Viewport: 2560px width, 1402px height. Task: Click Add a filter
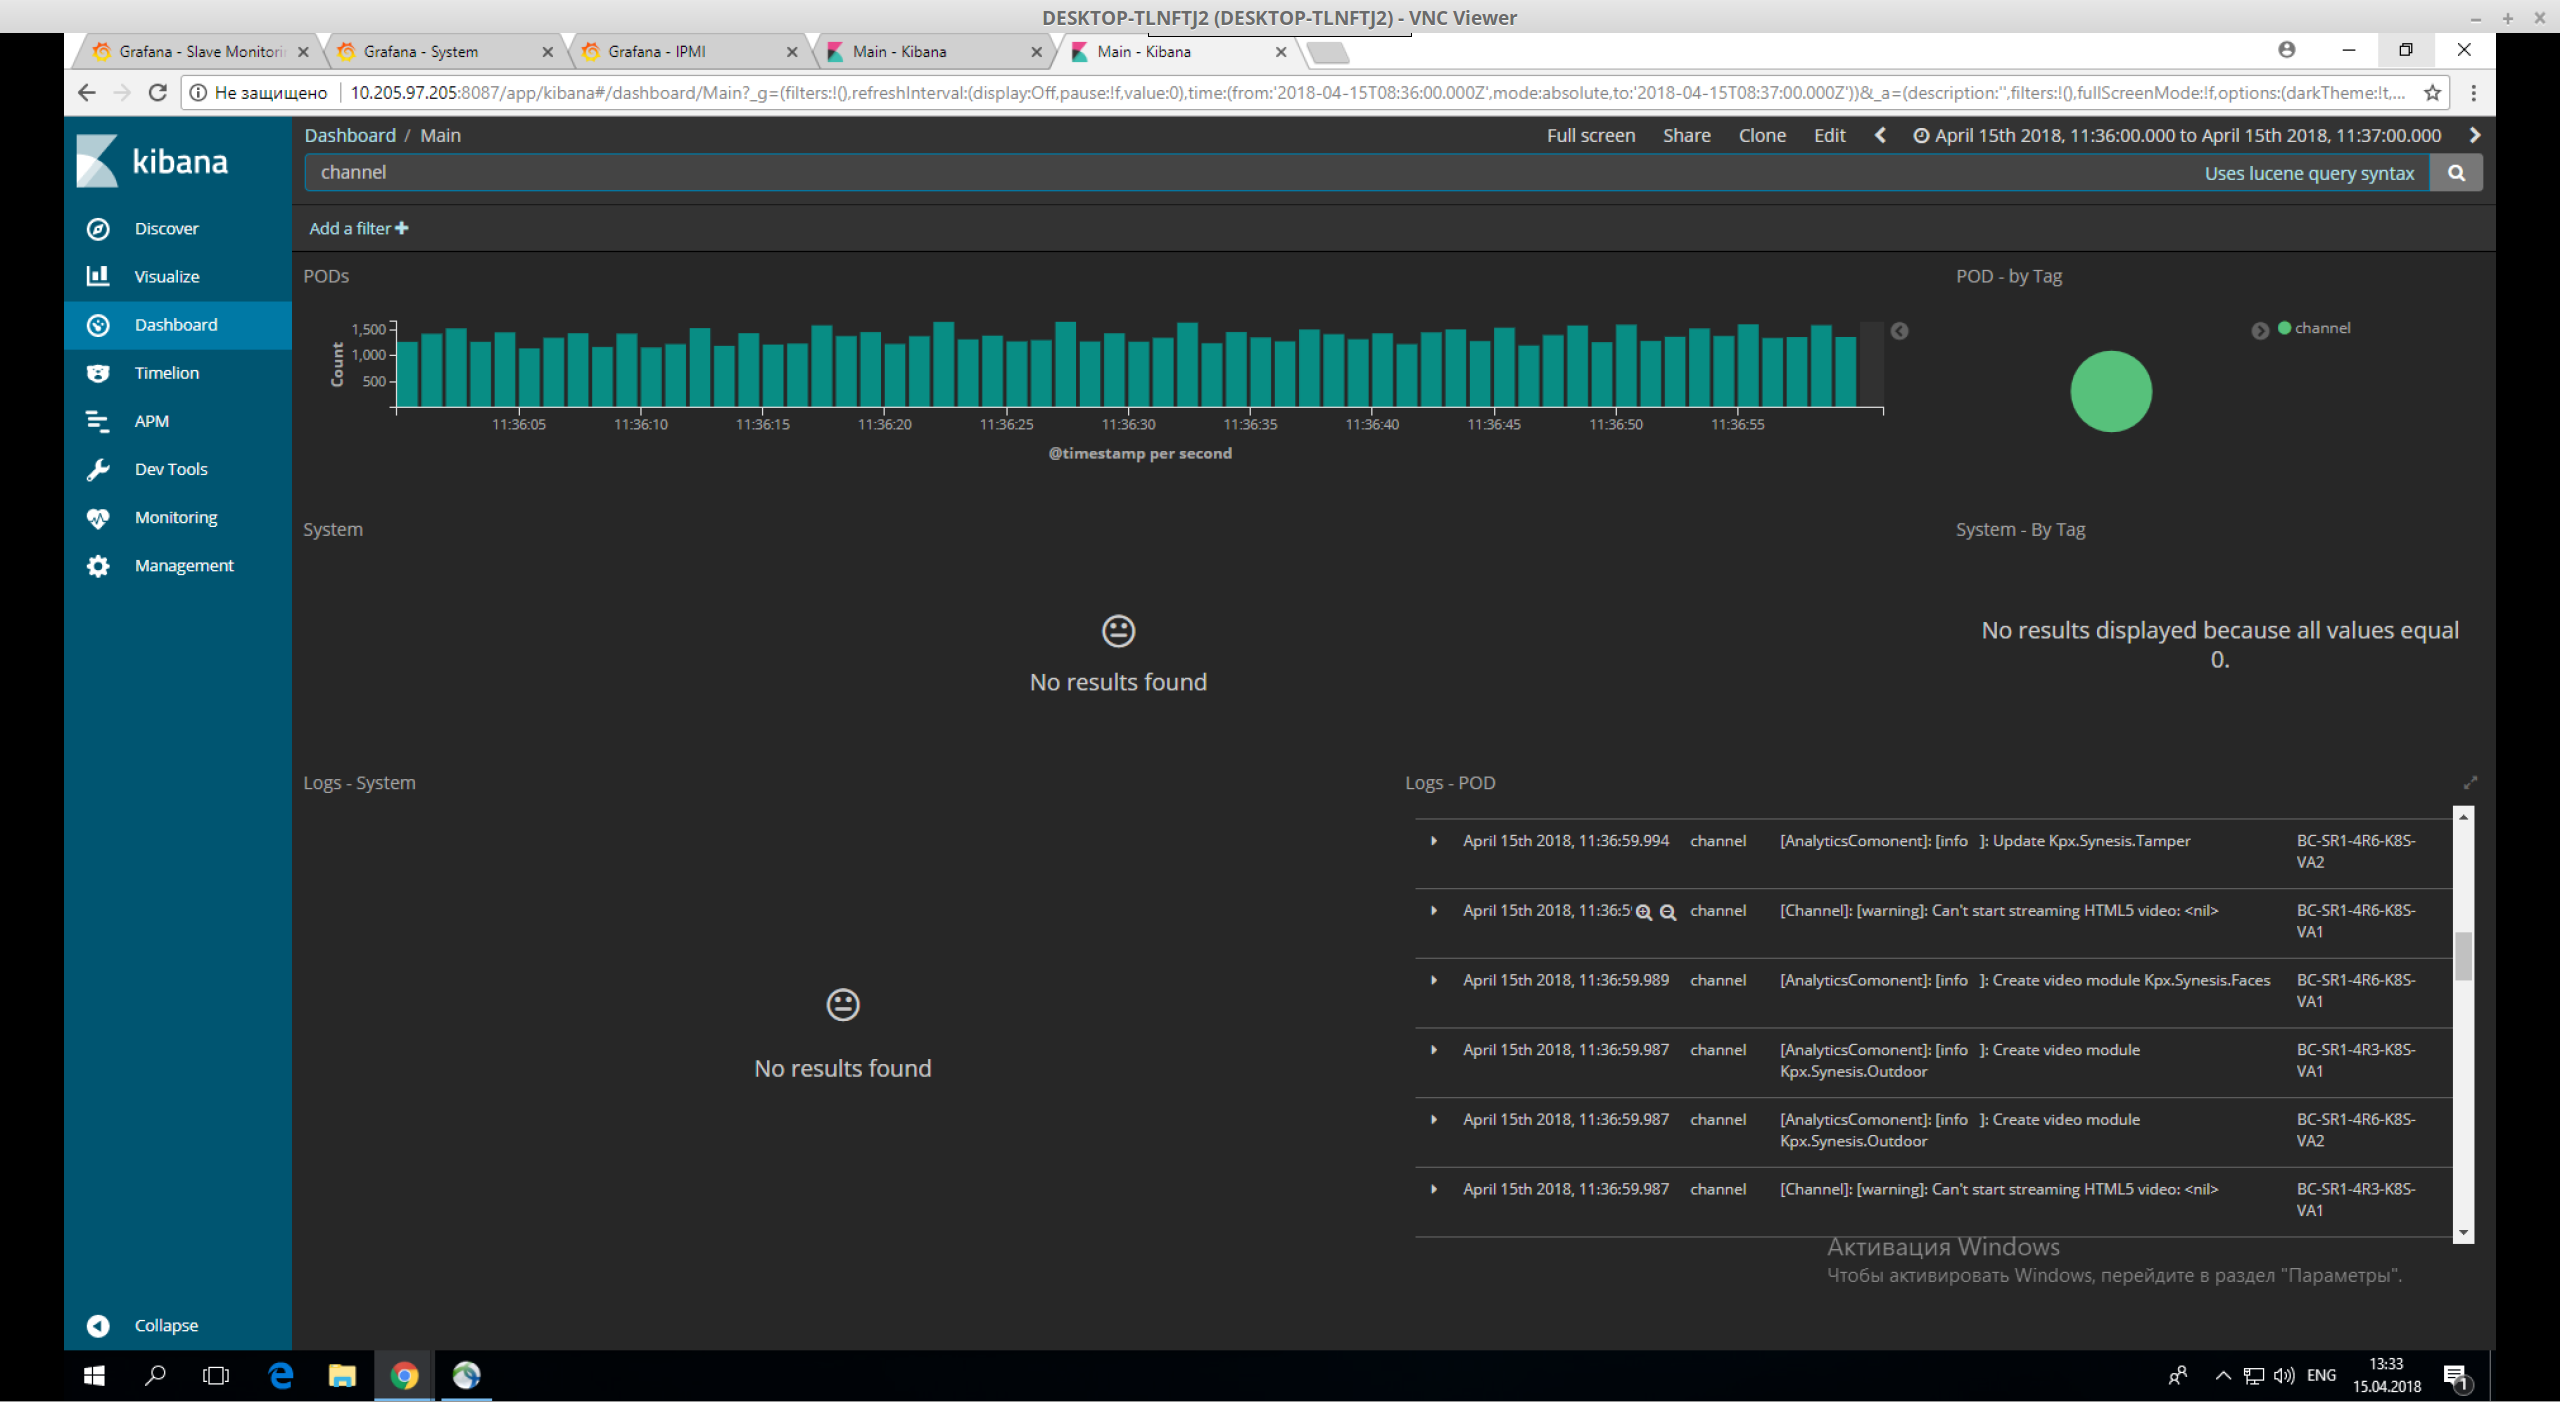coord(358,229)
